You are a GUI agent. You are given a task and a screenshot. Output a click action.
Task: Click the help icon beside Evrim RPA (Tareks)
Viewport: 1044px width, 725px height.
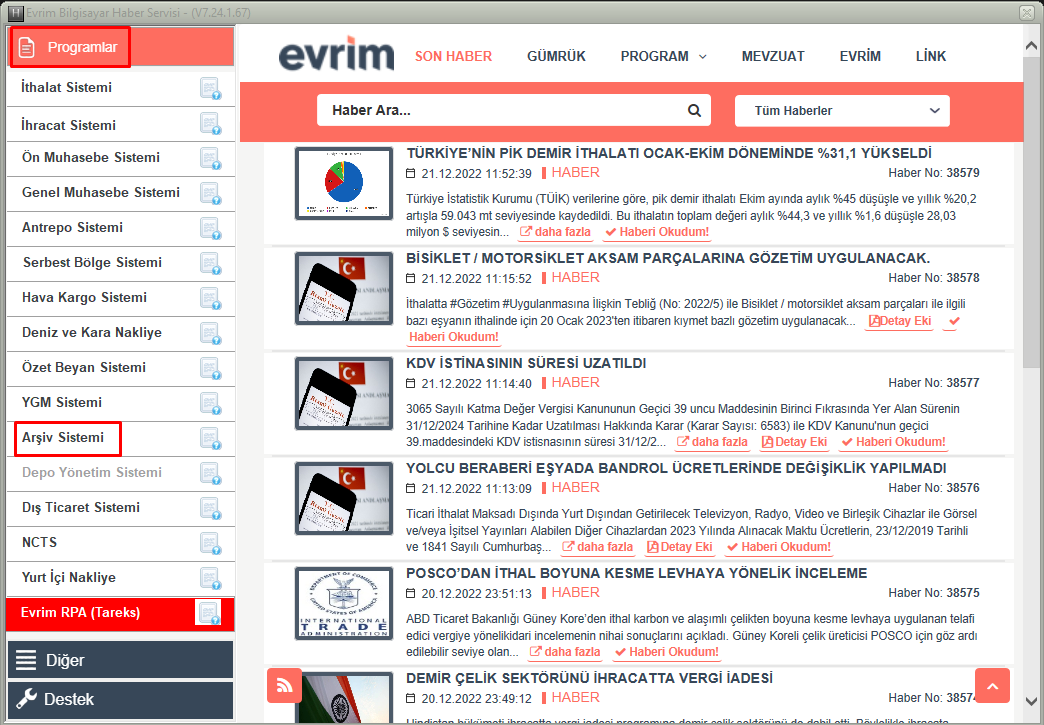pos(208,613)
